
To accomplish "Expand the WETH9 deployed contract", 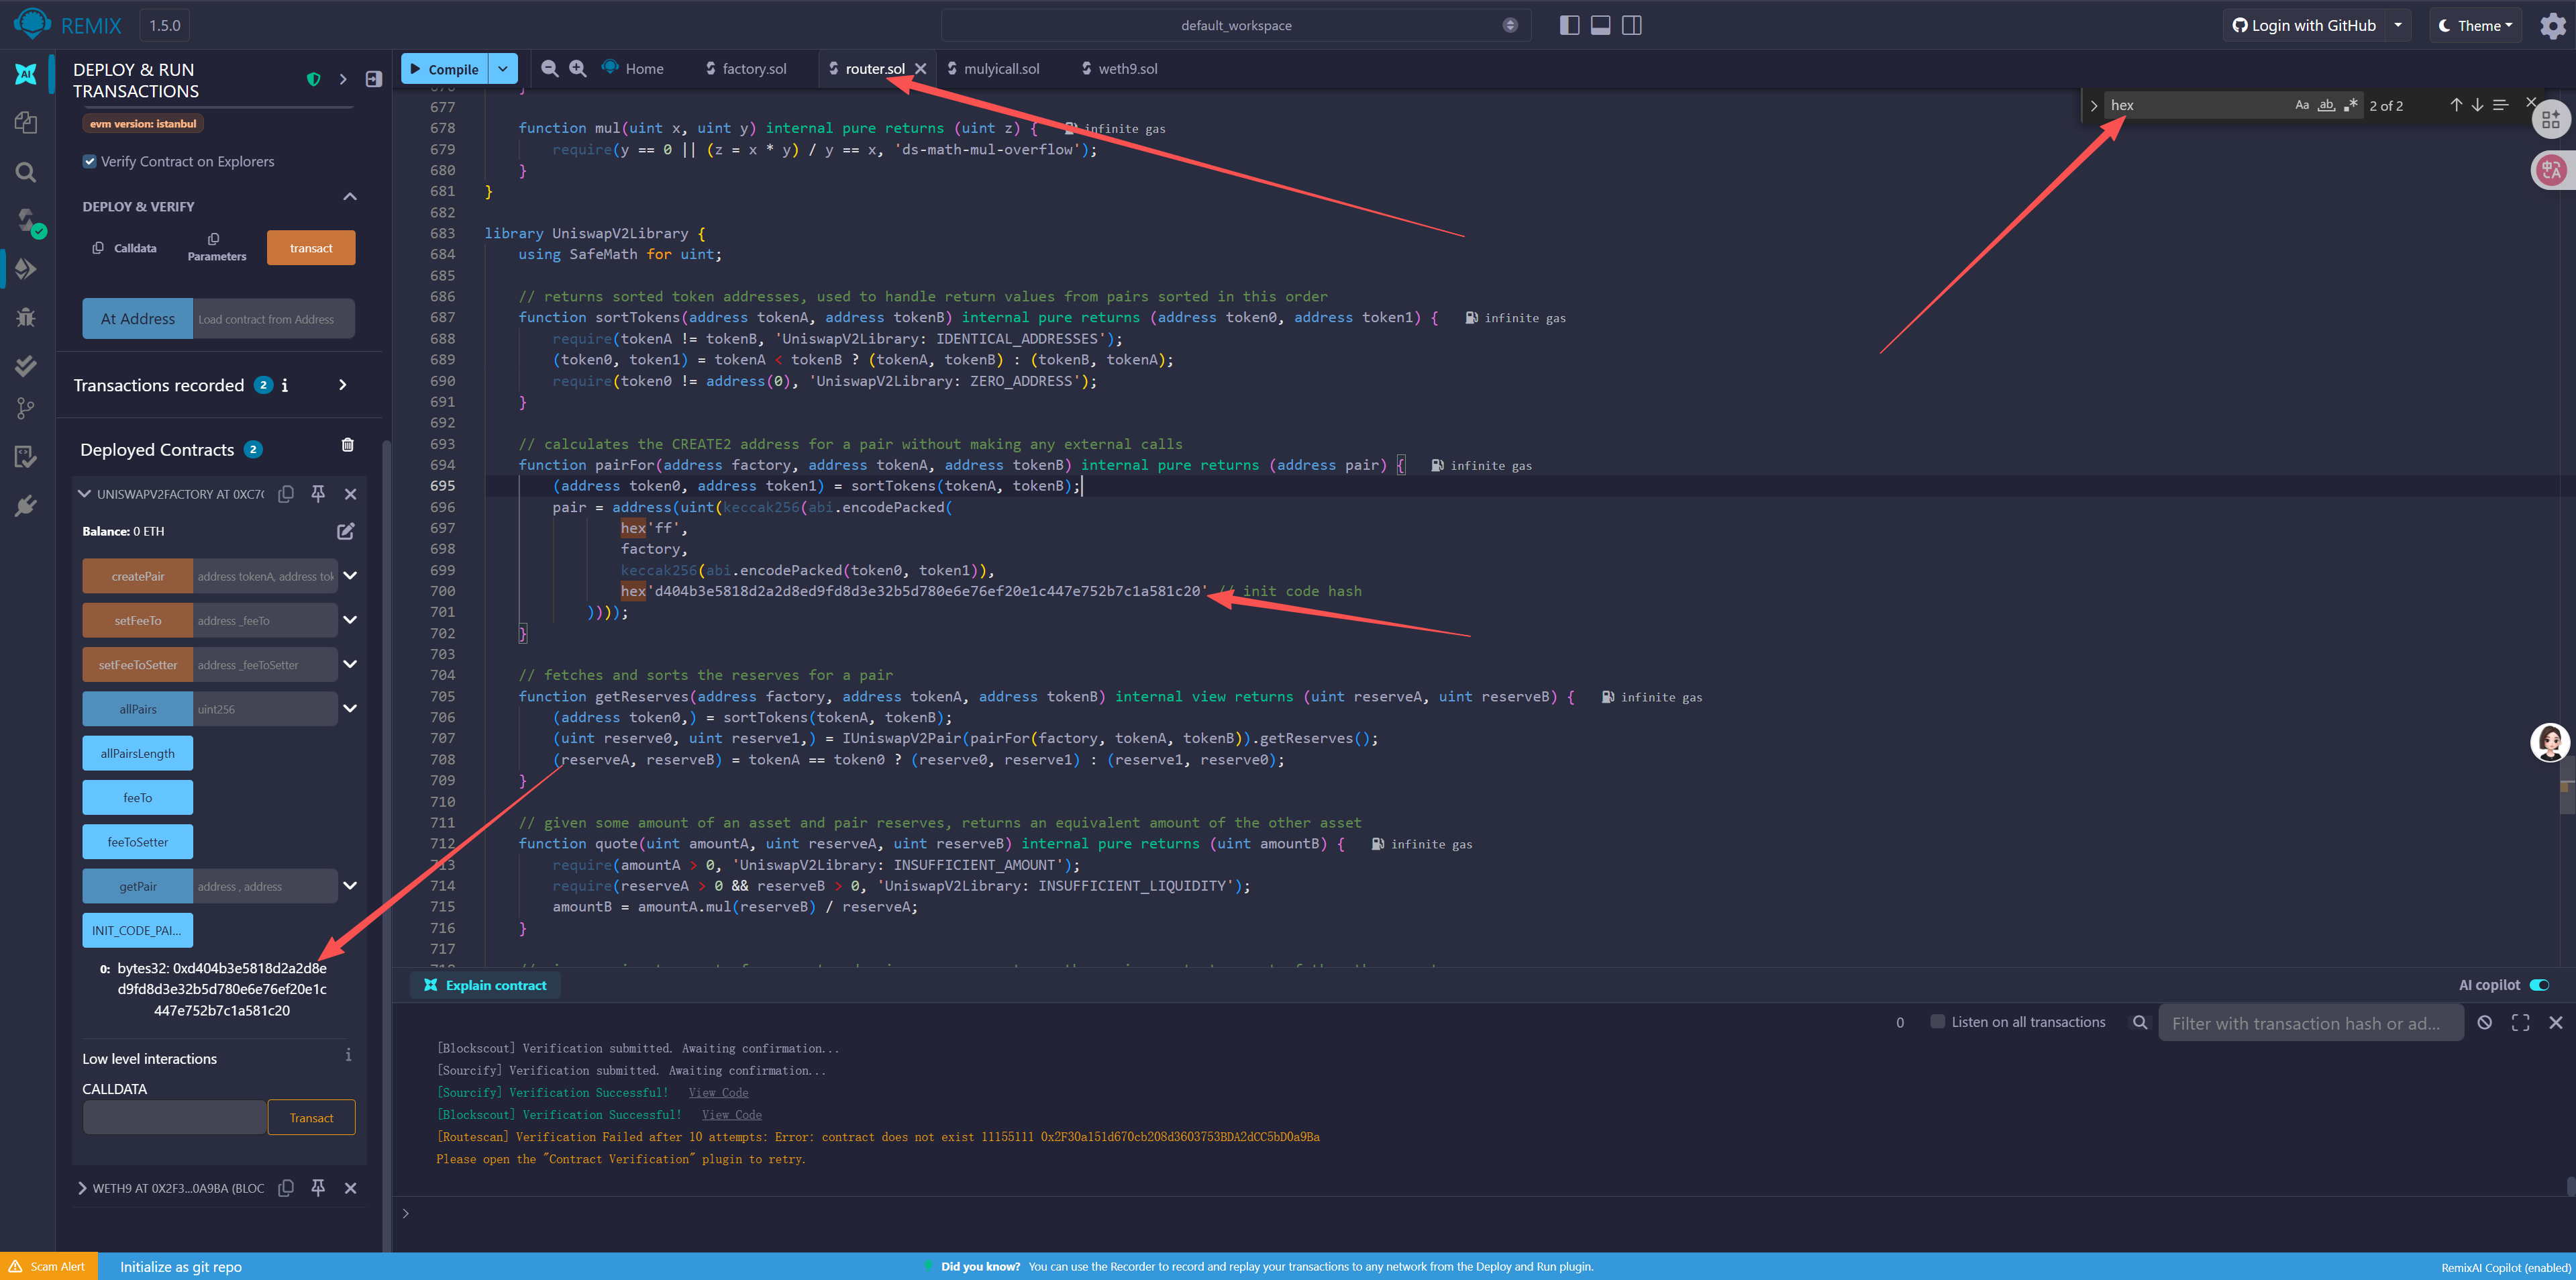I will pos(82,1188).
